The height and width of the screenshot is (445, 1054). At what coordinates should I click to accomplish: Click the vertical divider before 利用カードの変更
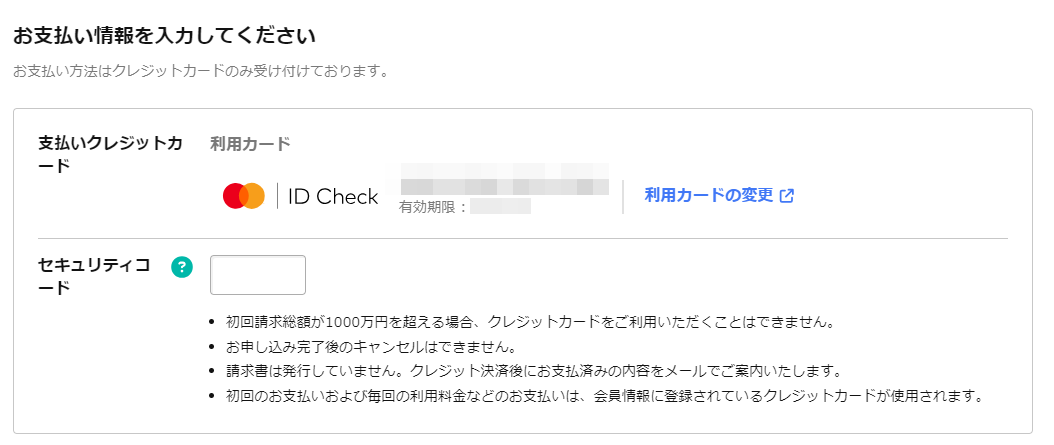[623, 197]
